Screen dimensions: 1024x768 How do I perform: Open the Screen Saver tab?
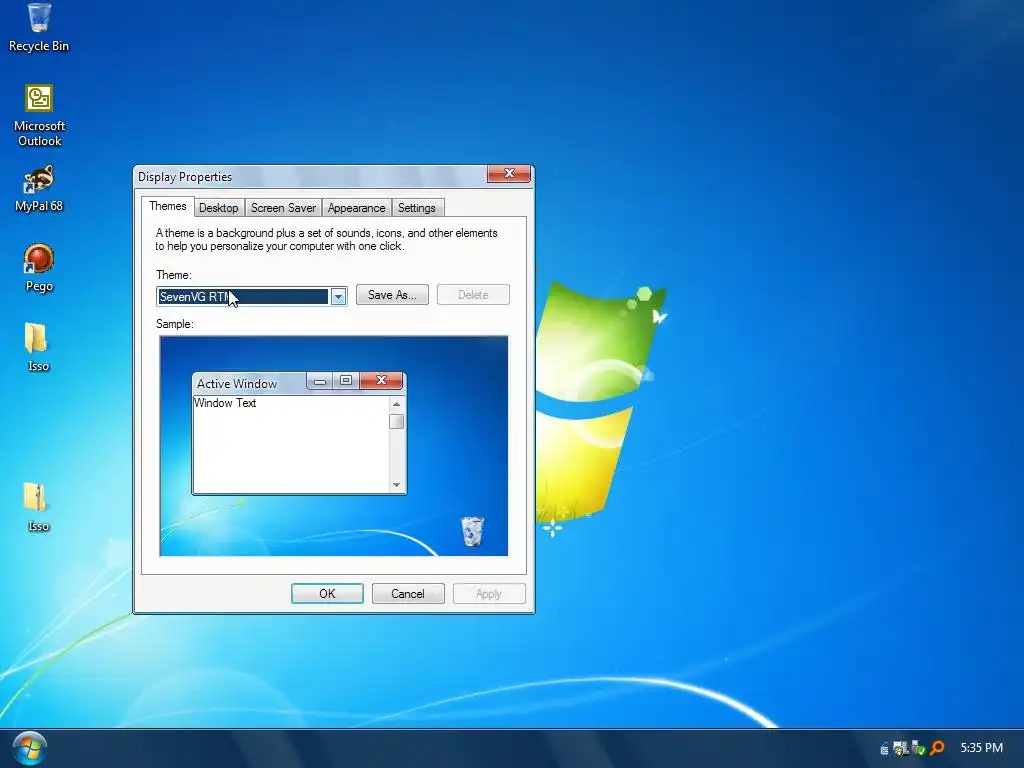[x=283, y=208]
